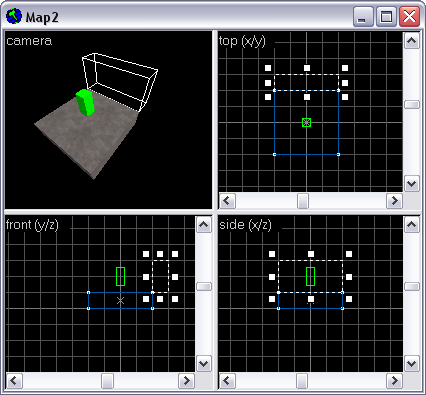Click up arrow of top view vertical scrollbar
The height and width of the screenshot is (395, 426).
(412, 41)
